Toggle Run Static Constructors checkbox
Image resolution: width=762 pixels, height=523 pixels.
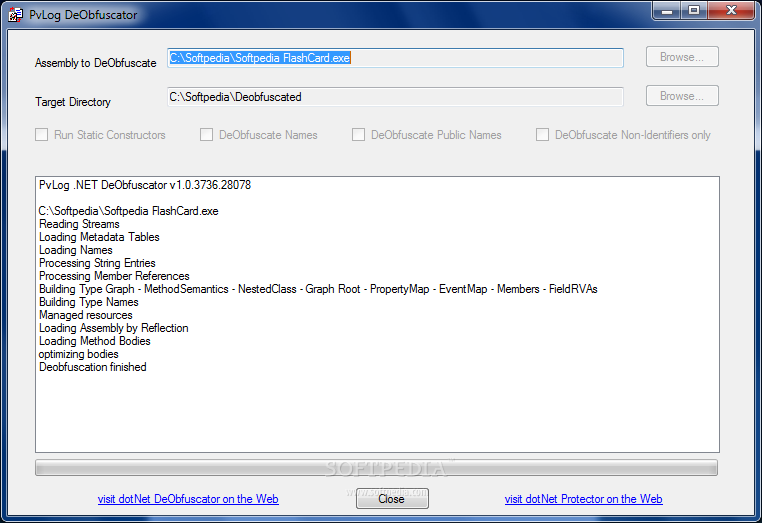[42, 135]
